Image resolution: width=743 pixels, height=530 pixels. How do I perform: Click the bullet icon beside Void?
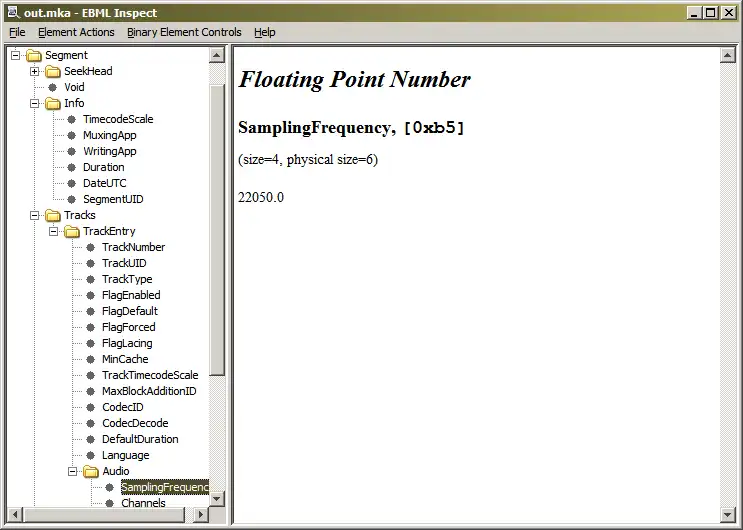click(53, 87)
